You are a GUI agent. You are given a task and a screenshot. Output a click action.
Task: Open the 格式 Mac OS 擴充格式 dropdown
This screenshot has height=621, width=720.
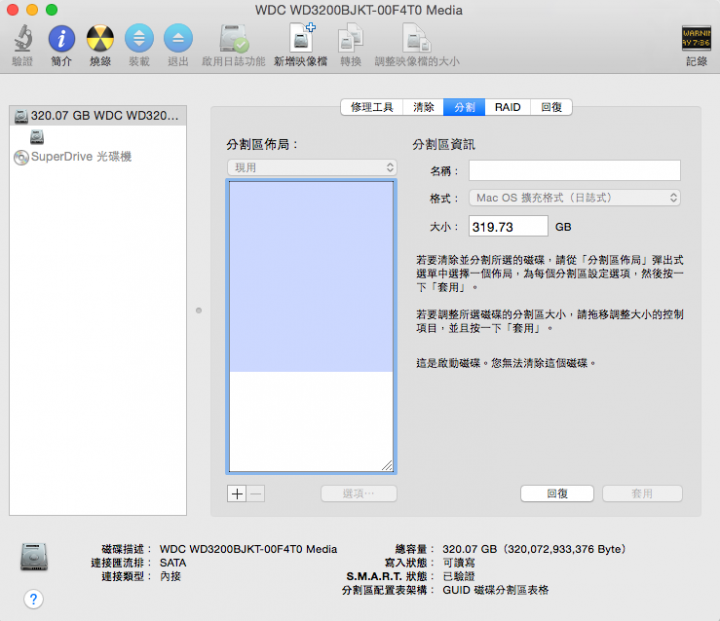click(x=574, y=198)
